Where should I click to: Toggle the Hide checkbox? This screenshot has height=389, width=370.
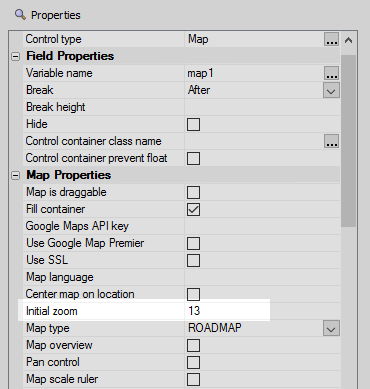click(194, 124)
